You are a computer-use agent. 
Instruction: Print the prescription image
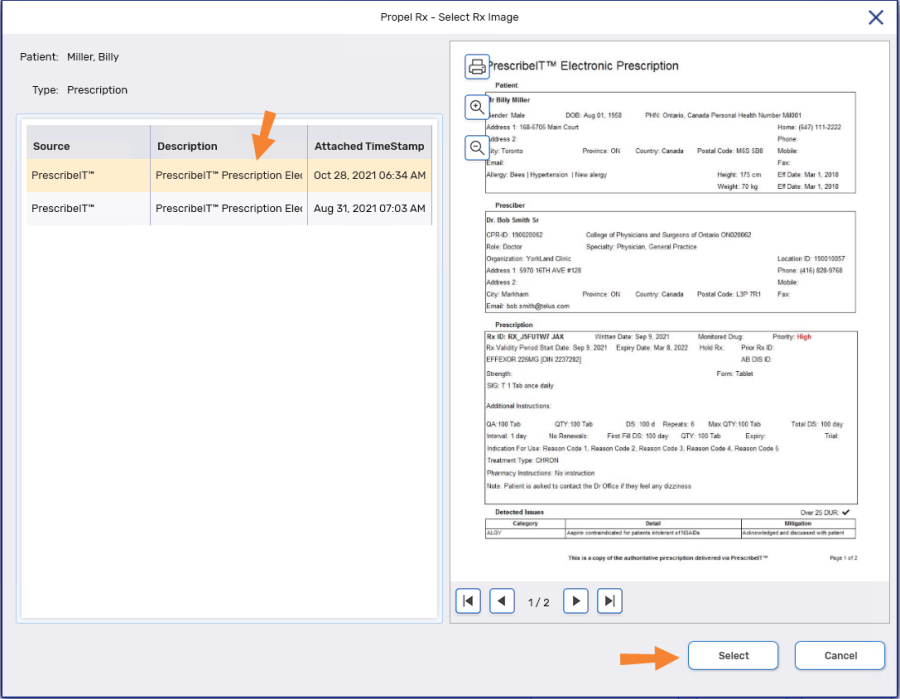coord(477,66)
